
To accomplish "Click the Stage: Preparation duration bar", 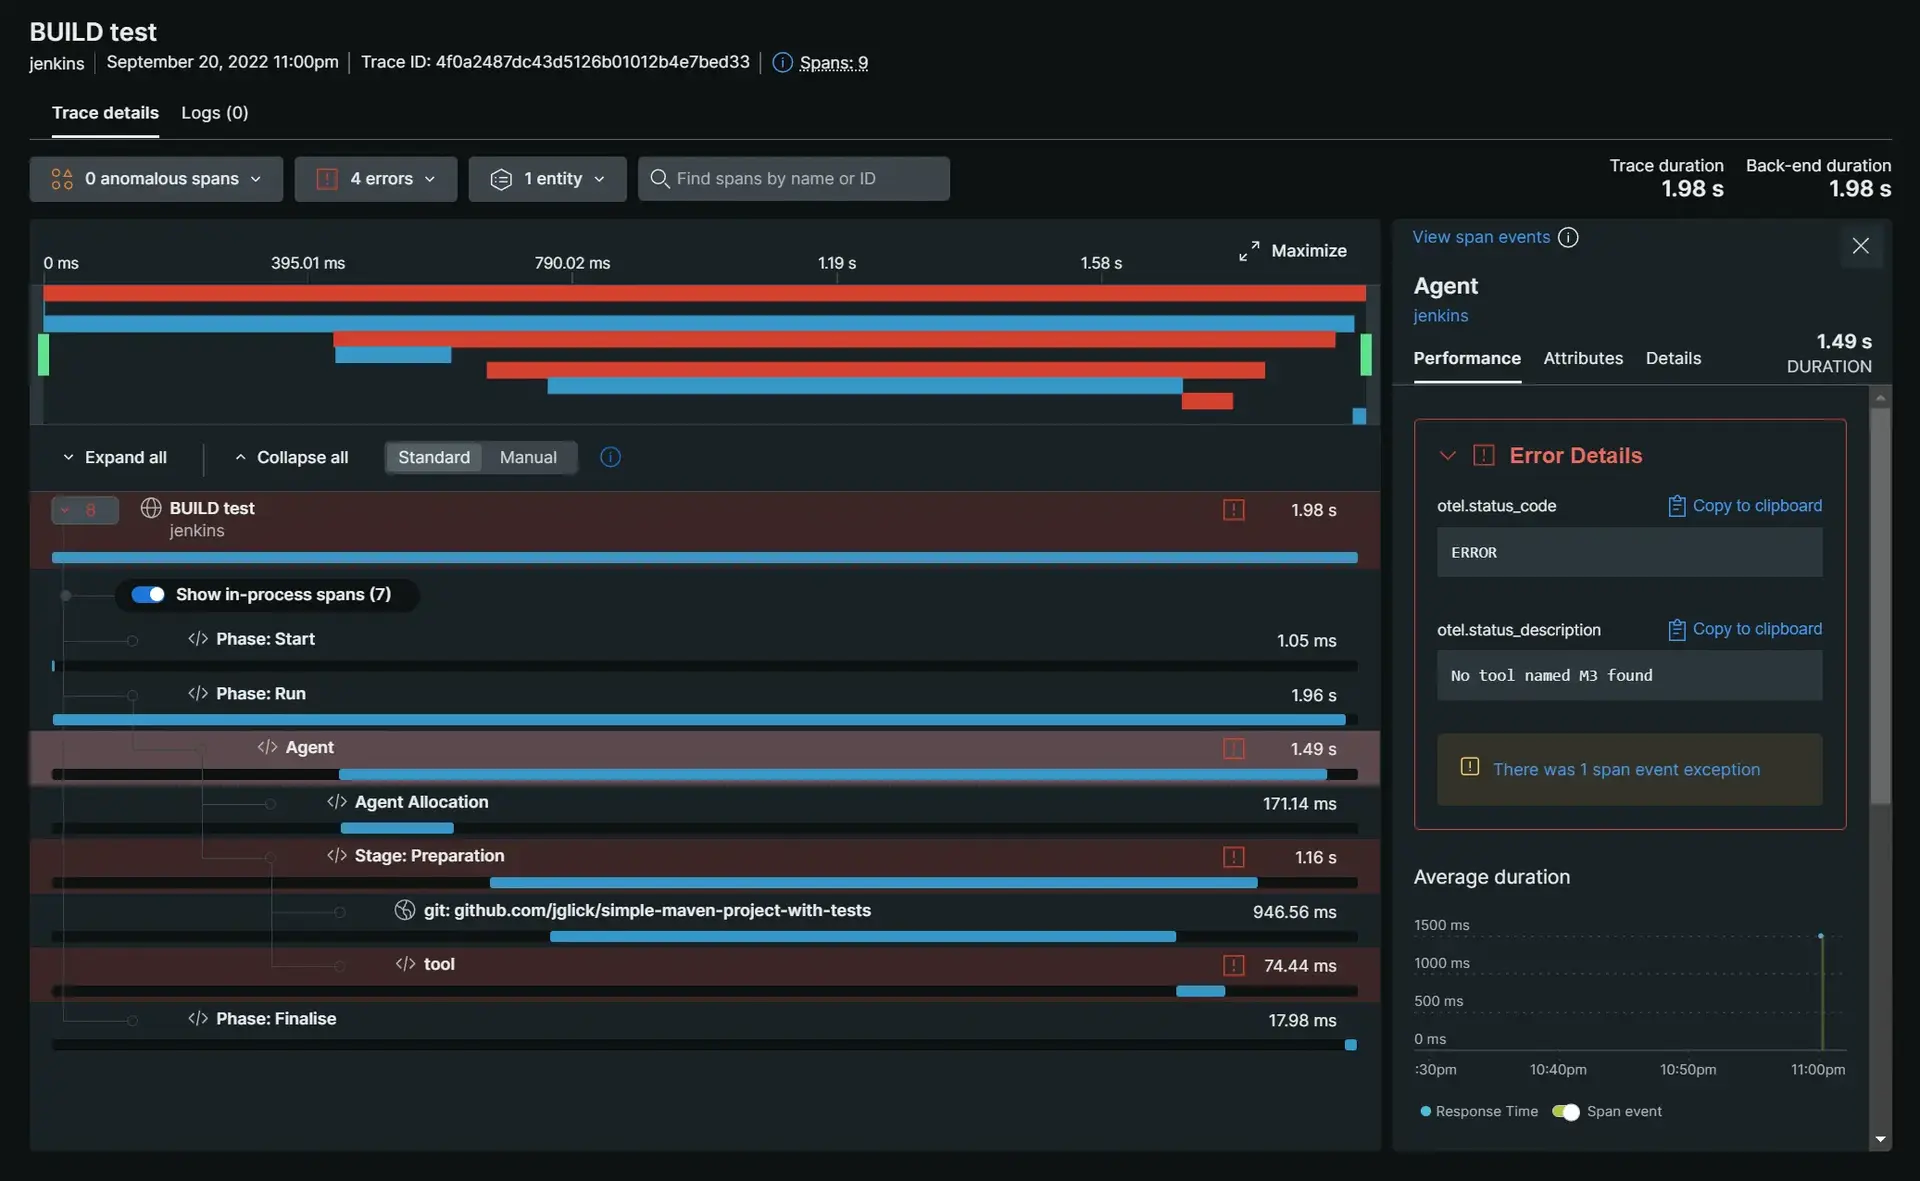I will coord(873,883).
